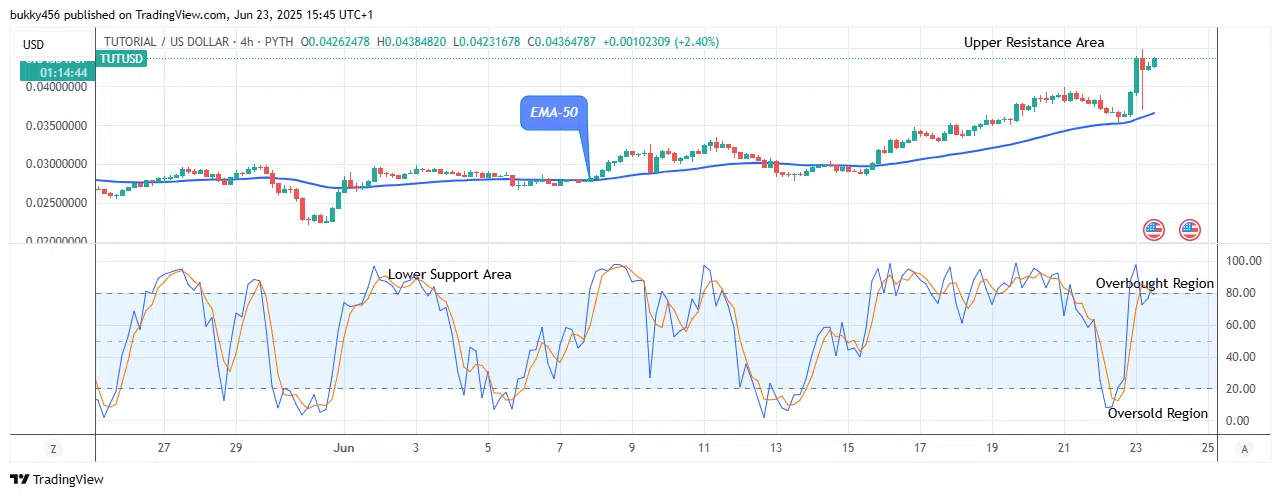Click the left US flag event icon

1154,230
